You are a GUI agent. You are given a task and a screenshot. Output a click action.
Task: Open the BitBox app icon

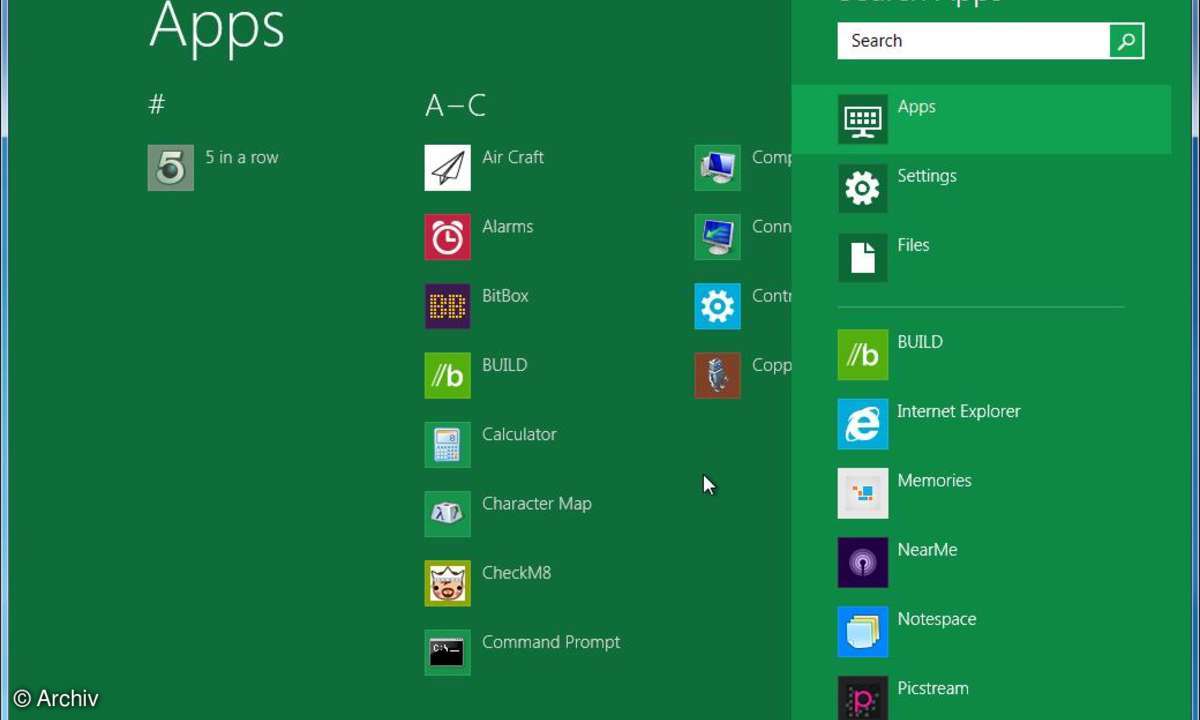click(x=447, y=306)
